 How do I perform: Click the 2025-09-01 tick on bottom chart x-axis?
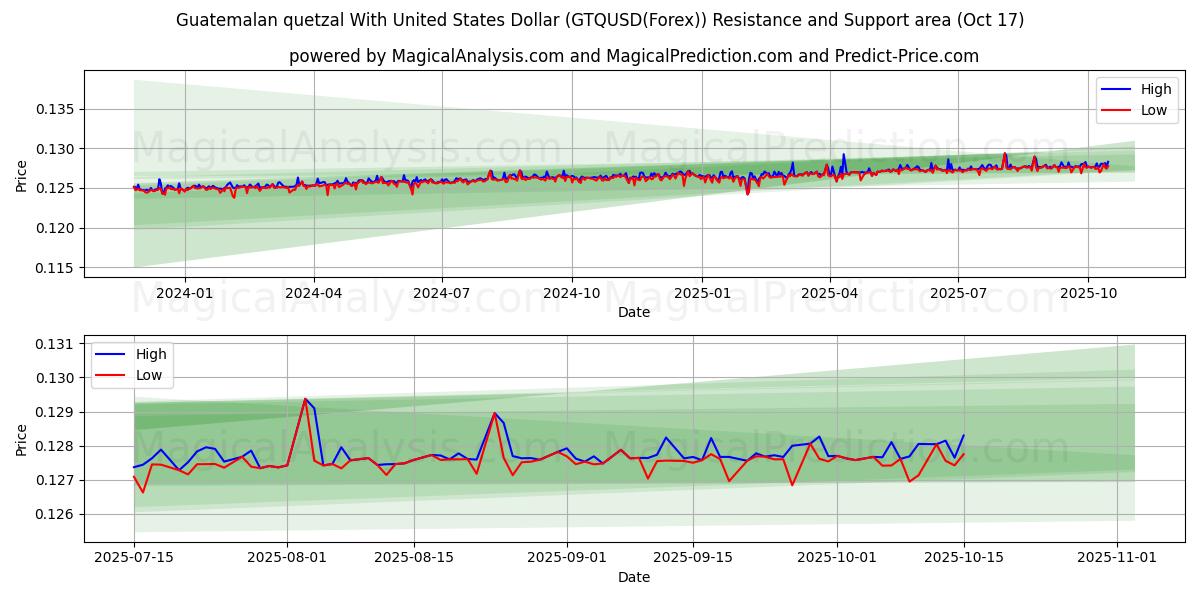pos(567,558)
